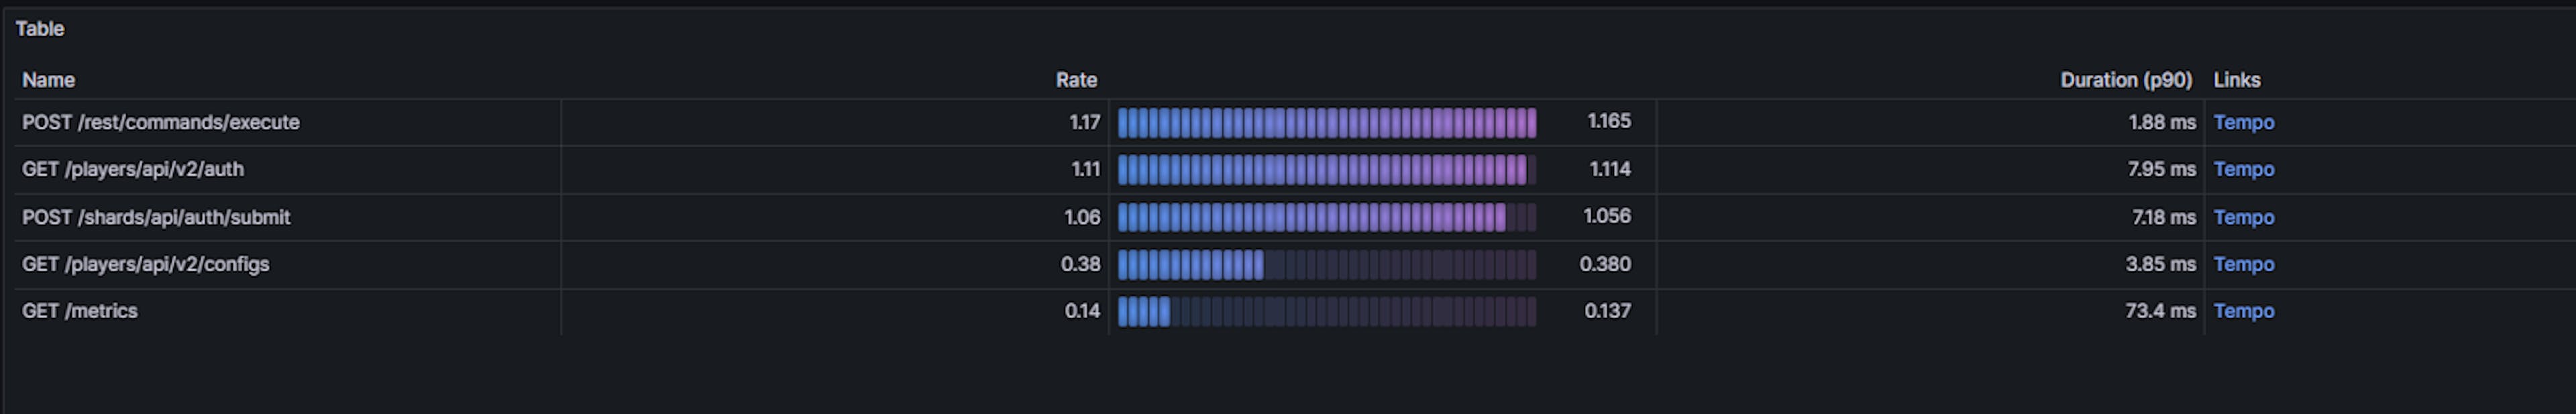Select the GET /players/api/v2/auth name cell

pyautogui.click(x=133, y=169)
